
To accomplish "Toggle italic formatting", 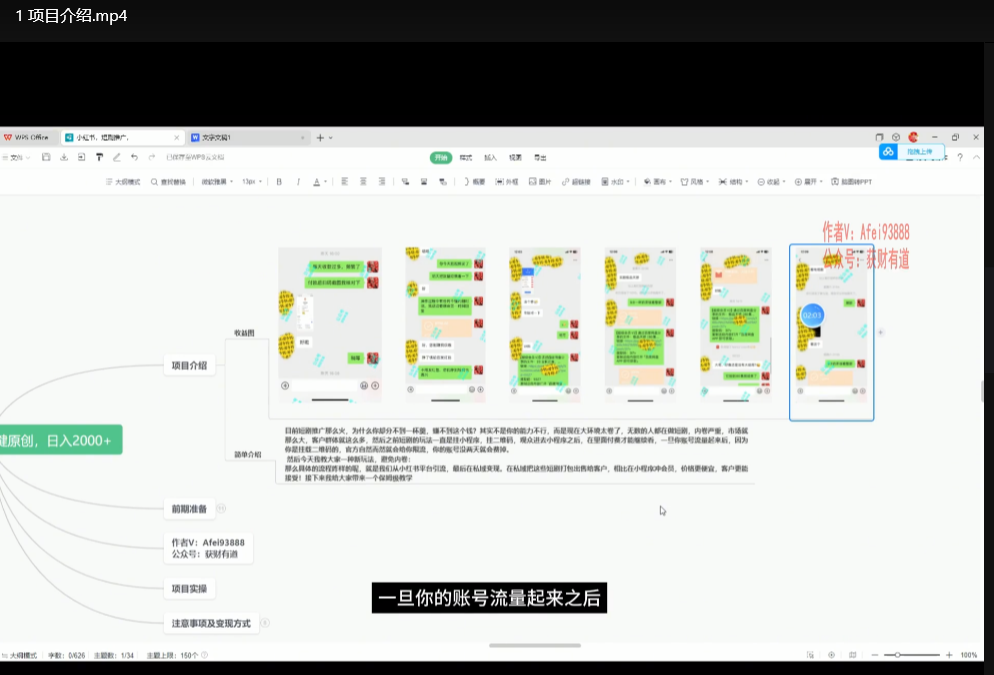I will point(298,182).
